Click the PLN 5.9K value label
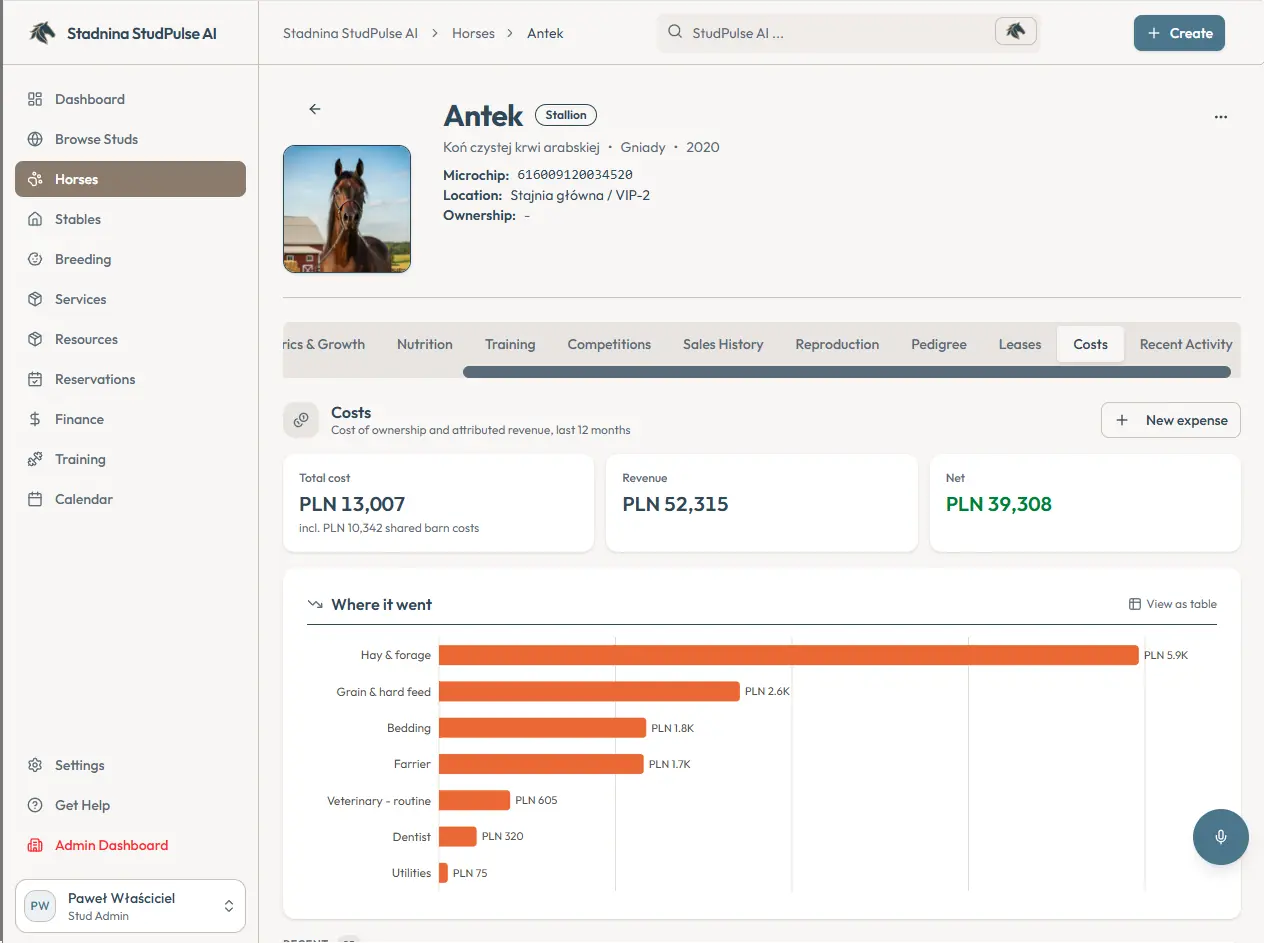Image resolution: width=1264 pixels, height=943 pixels. pyautogui.click(x=1166, y=655)
